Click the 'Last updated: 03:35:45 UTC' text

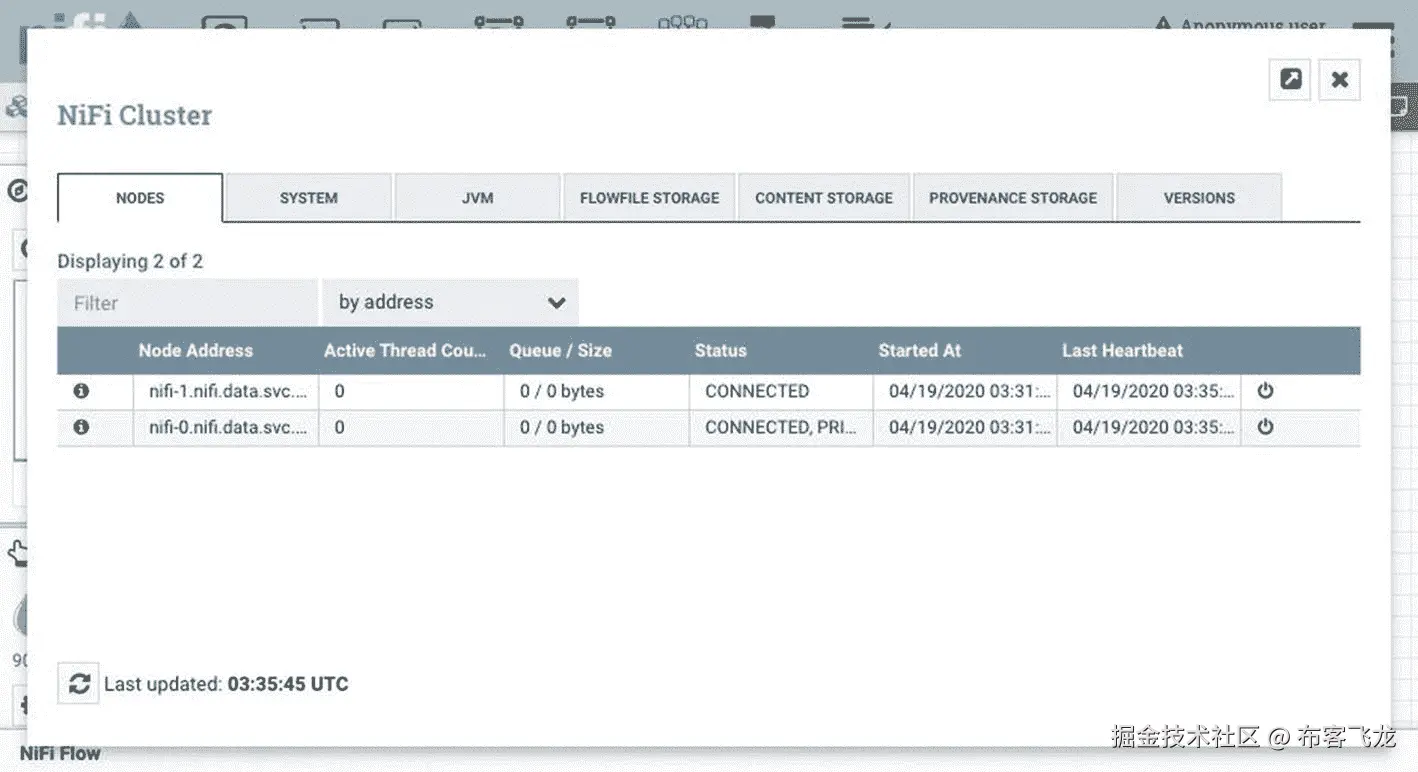click(x=226, y=684)
